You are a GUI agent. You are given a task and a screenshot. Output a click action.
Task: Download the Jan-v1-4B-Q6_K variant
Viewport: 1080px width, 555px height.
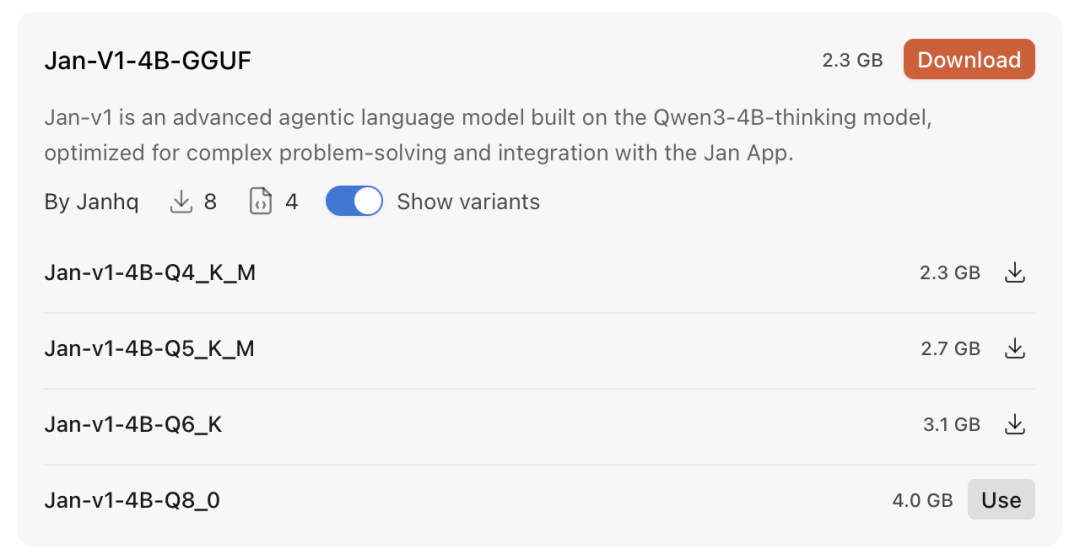[x=1015, y=424]
